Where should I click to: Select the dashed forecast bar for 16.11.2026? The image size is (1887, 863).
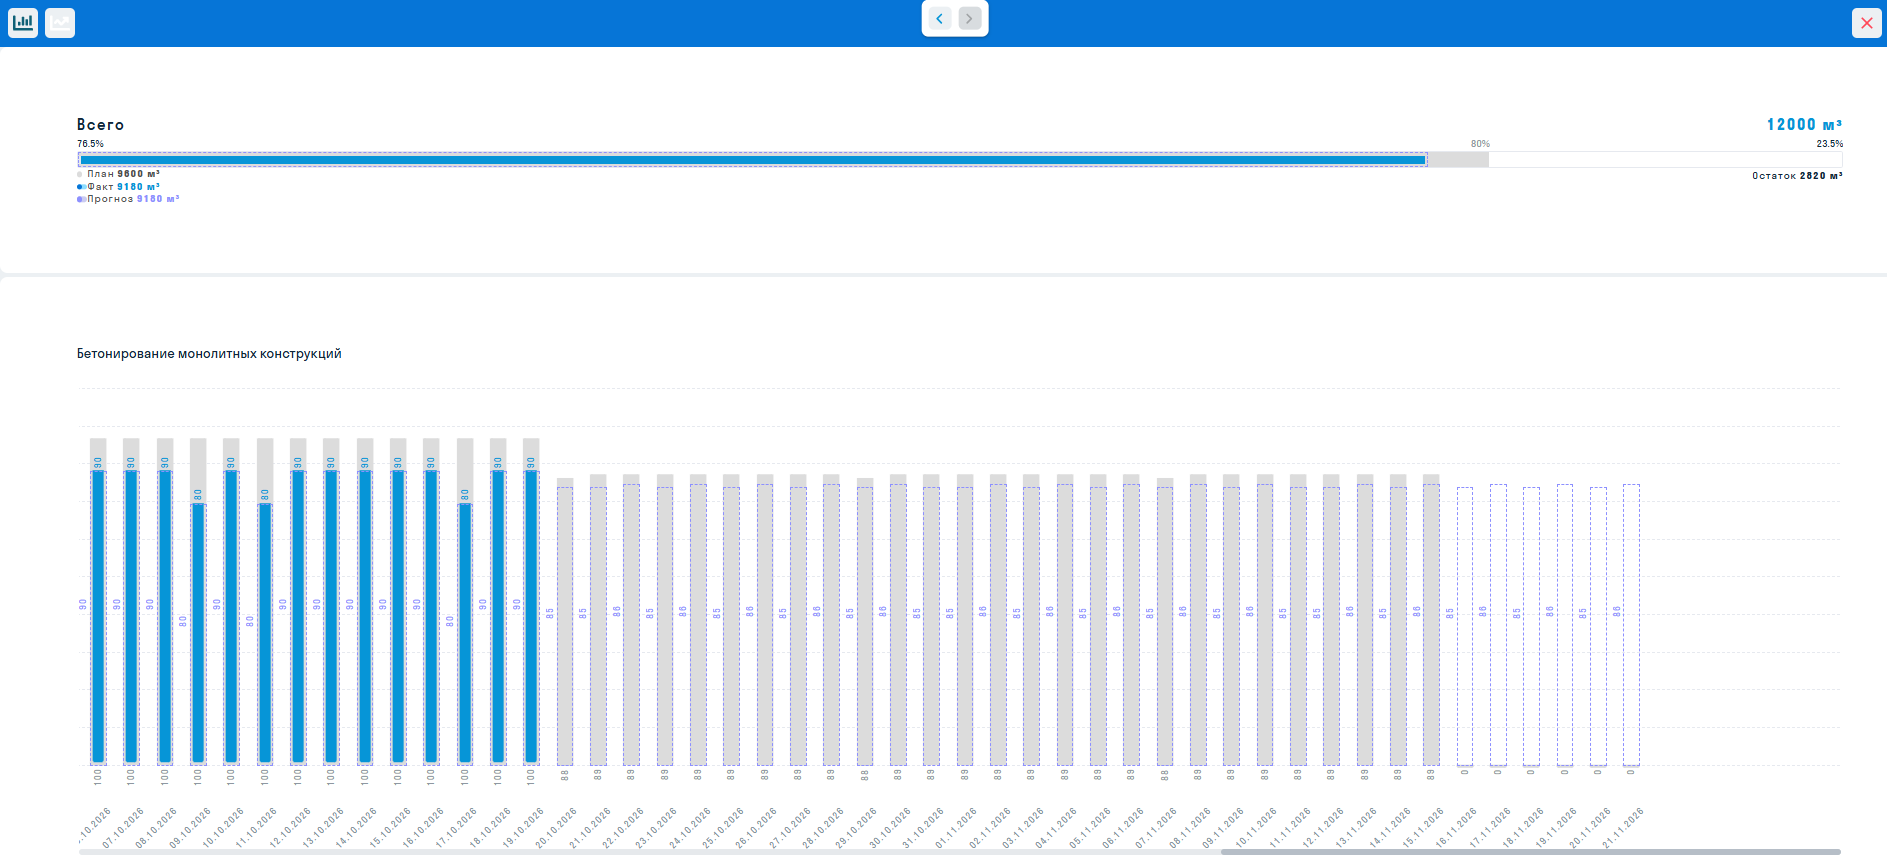pos(1464,627)
